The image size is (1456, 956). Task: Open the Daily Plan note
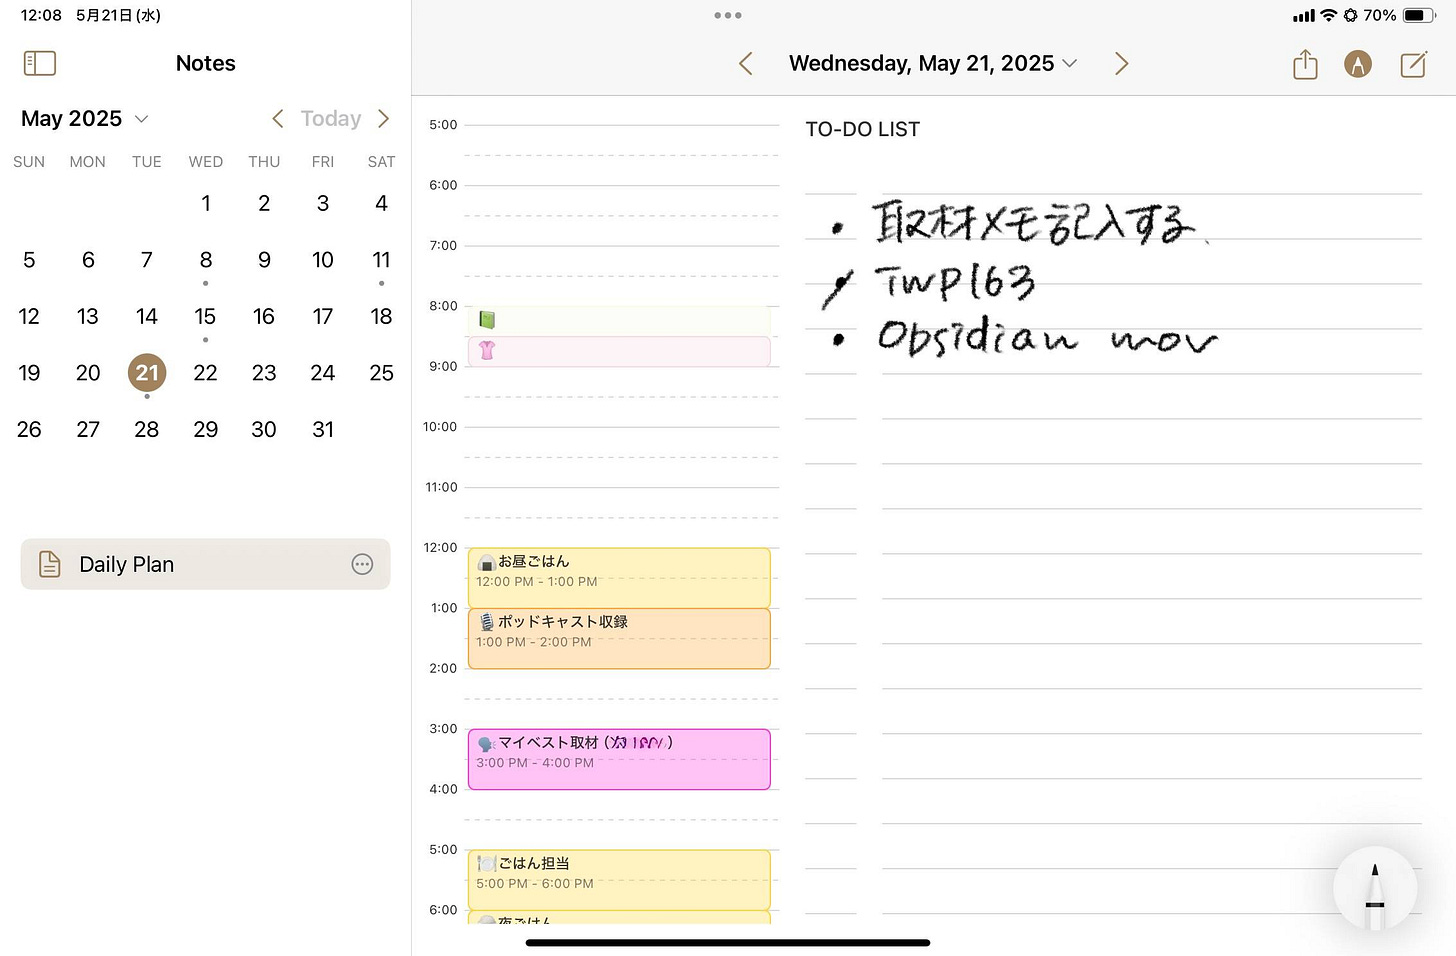tap(205, 565)
